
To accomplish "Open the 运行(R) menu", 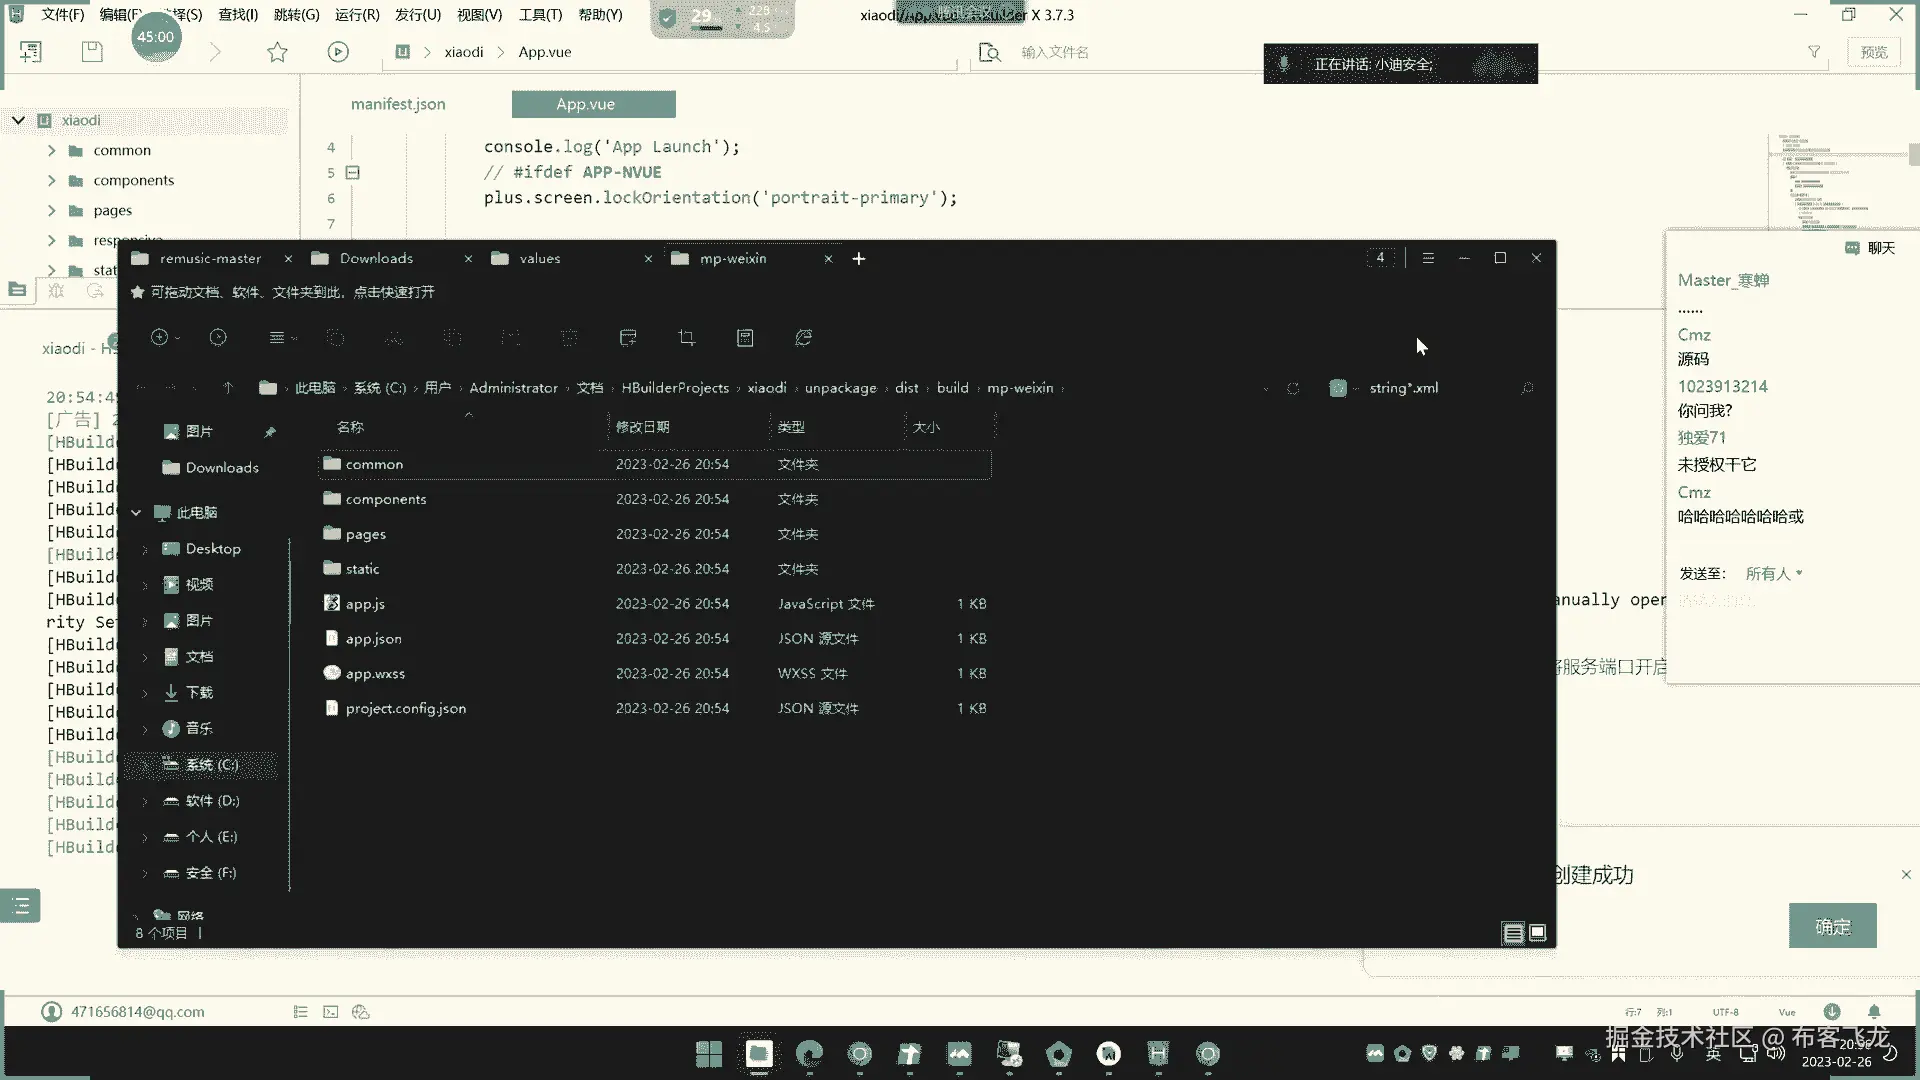I will tap(357, 15).
